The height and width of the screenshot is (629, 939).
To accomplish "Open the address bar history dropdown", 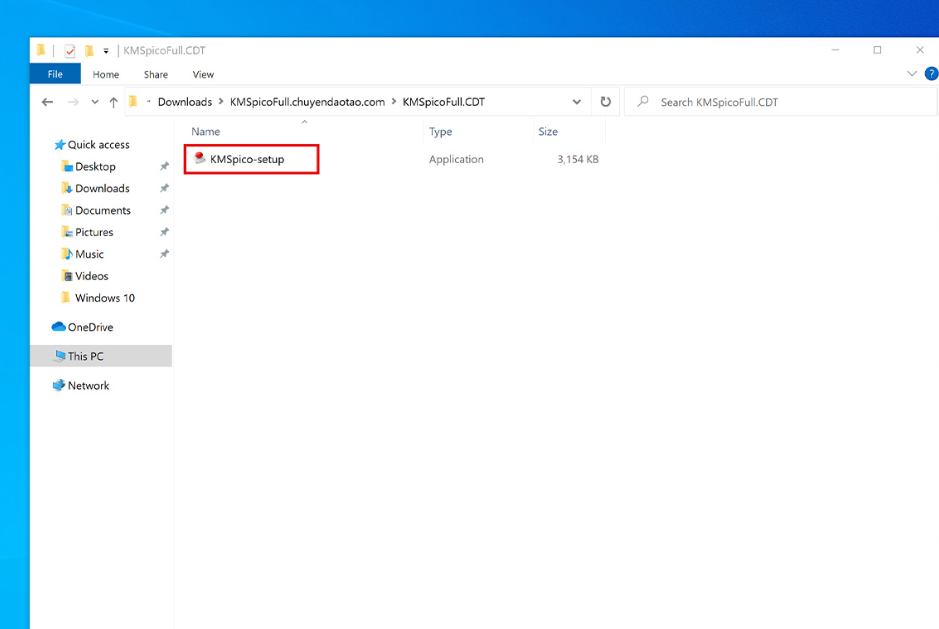I will pyautogui.click(x=577, y=102).
